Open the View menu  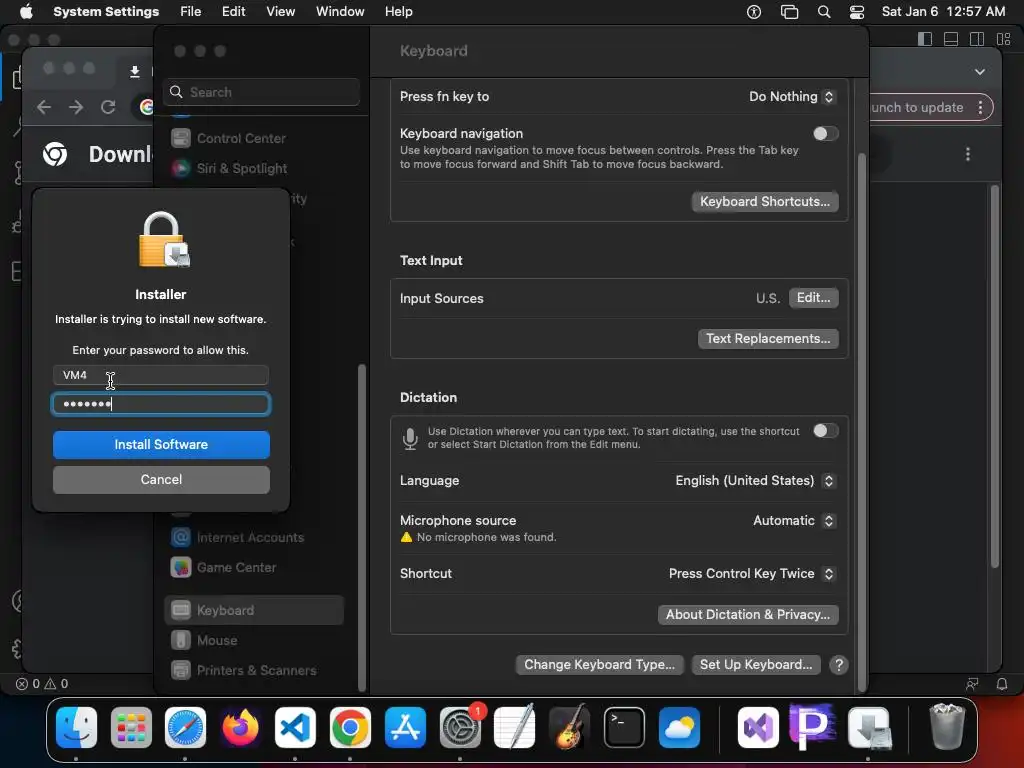point(281,12)
